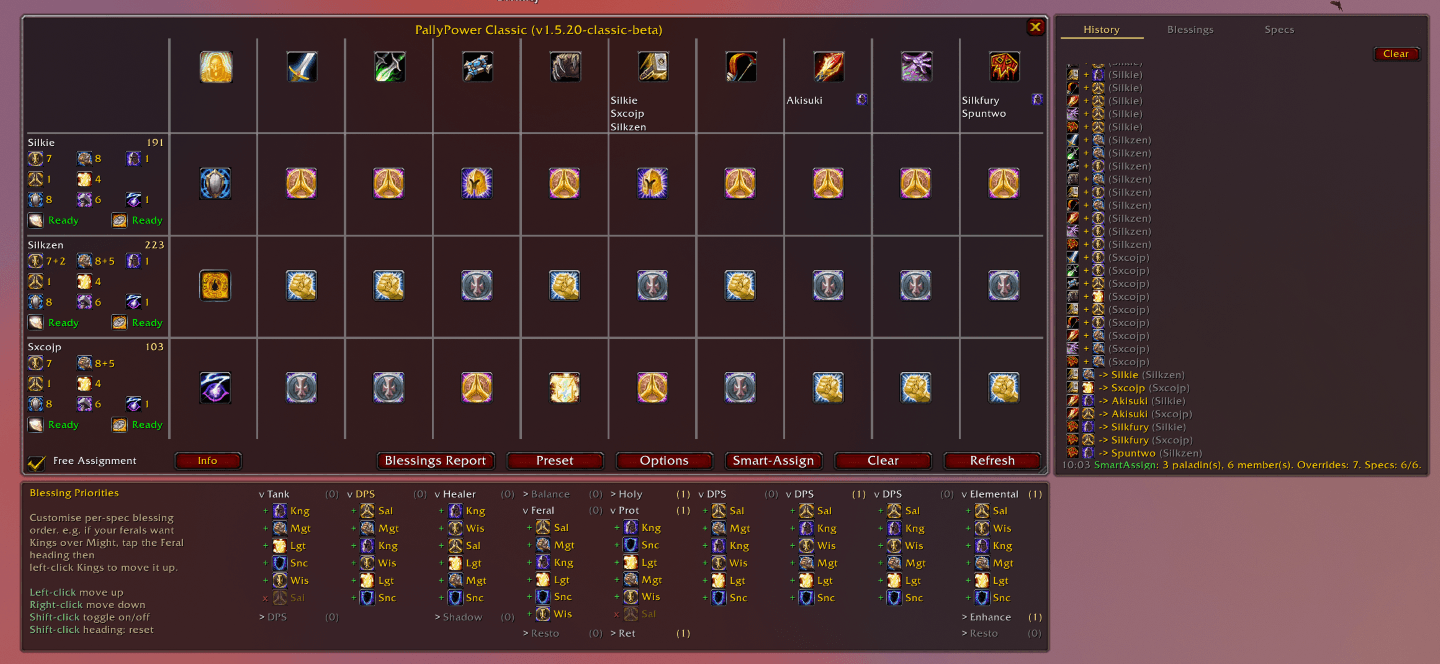Open the Blessings Report

[435, 461]
